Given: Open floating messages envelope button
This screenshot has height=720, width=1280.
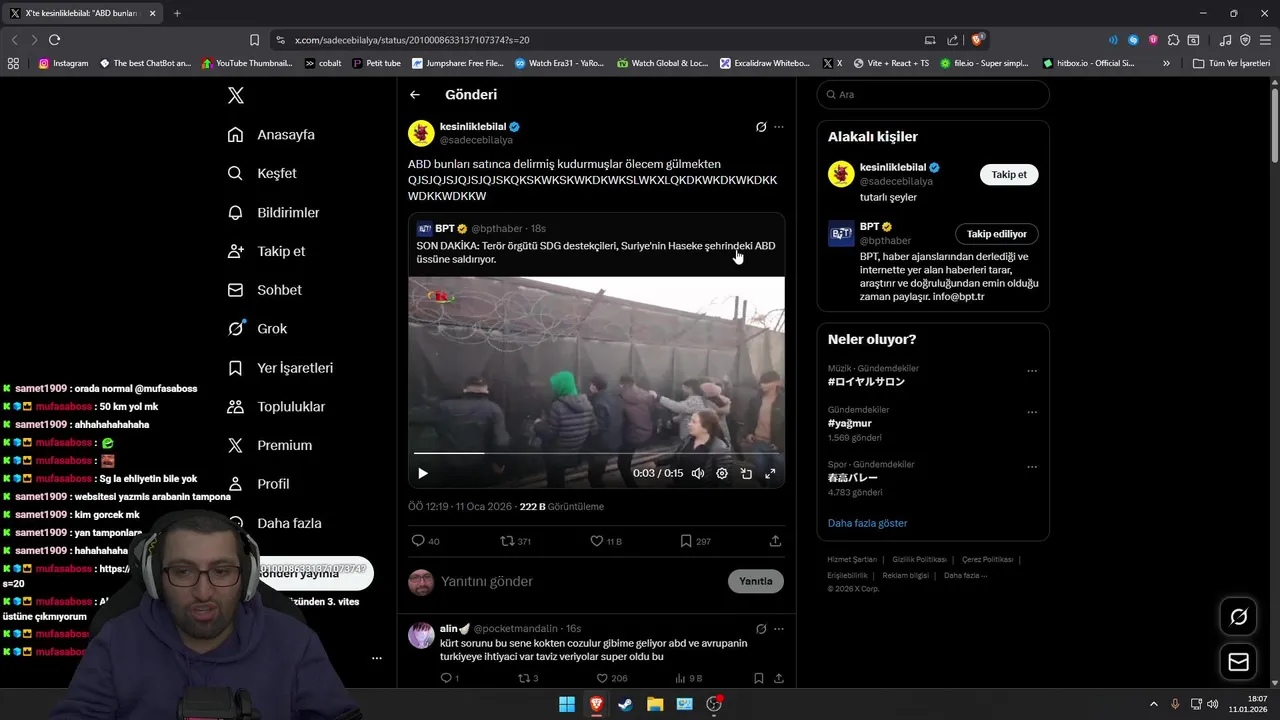Looking at the screenshot, I should (1238, 662).
